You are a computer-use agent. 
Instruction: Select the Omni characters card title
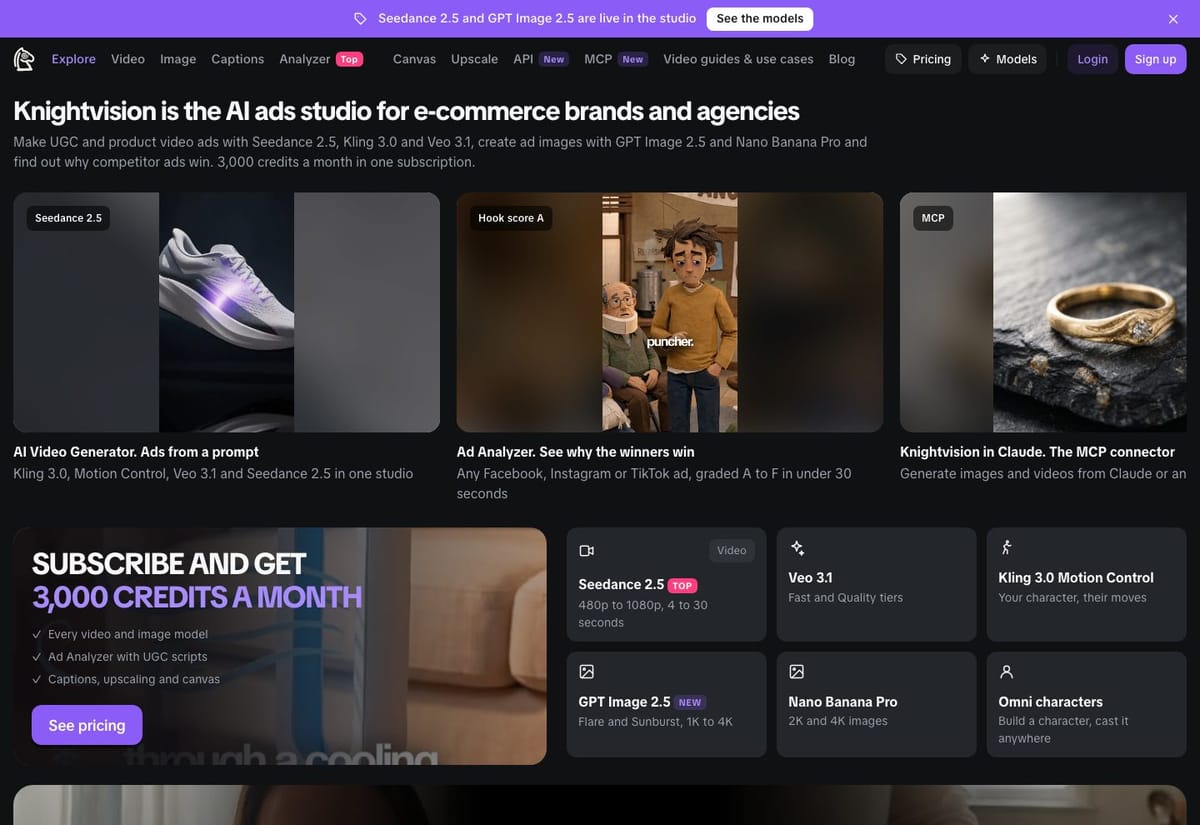[1051, 702]
